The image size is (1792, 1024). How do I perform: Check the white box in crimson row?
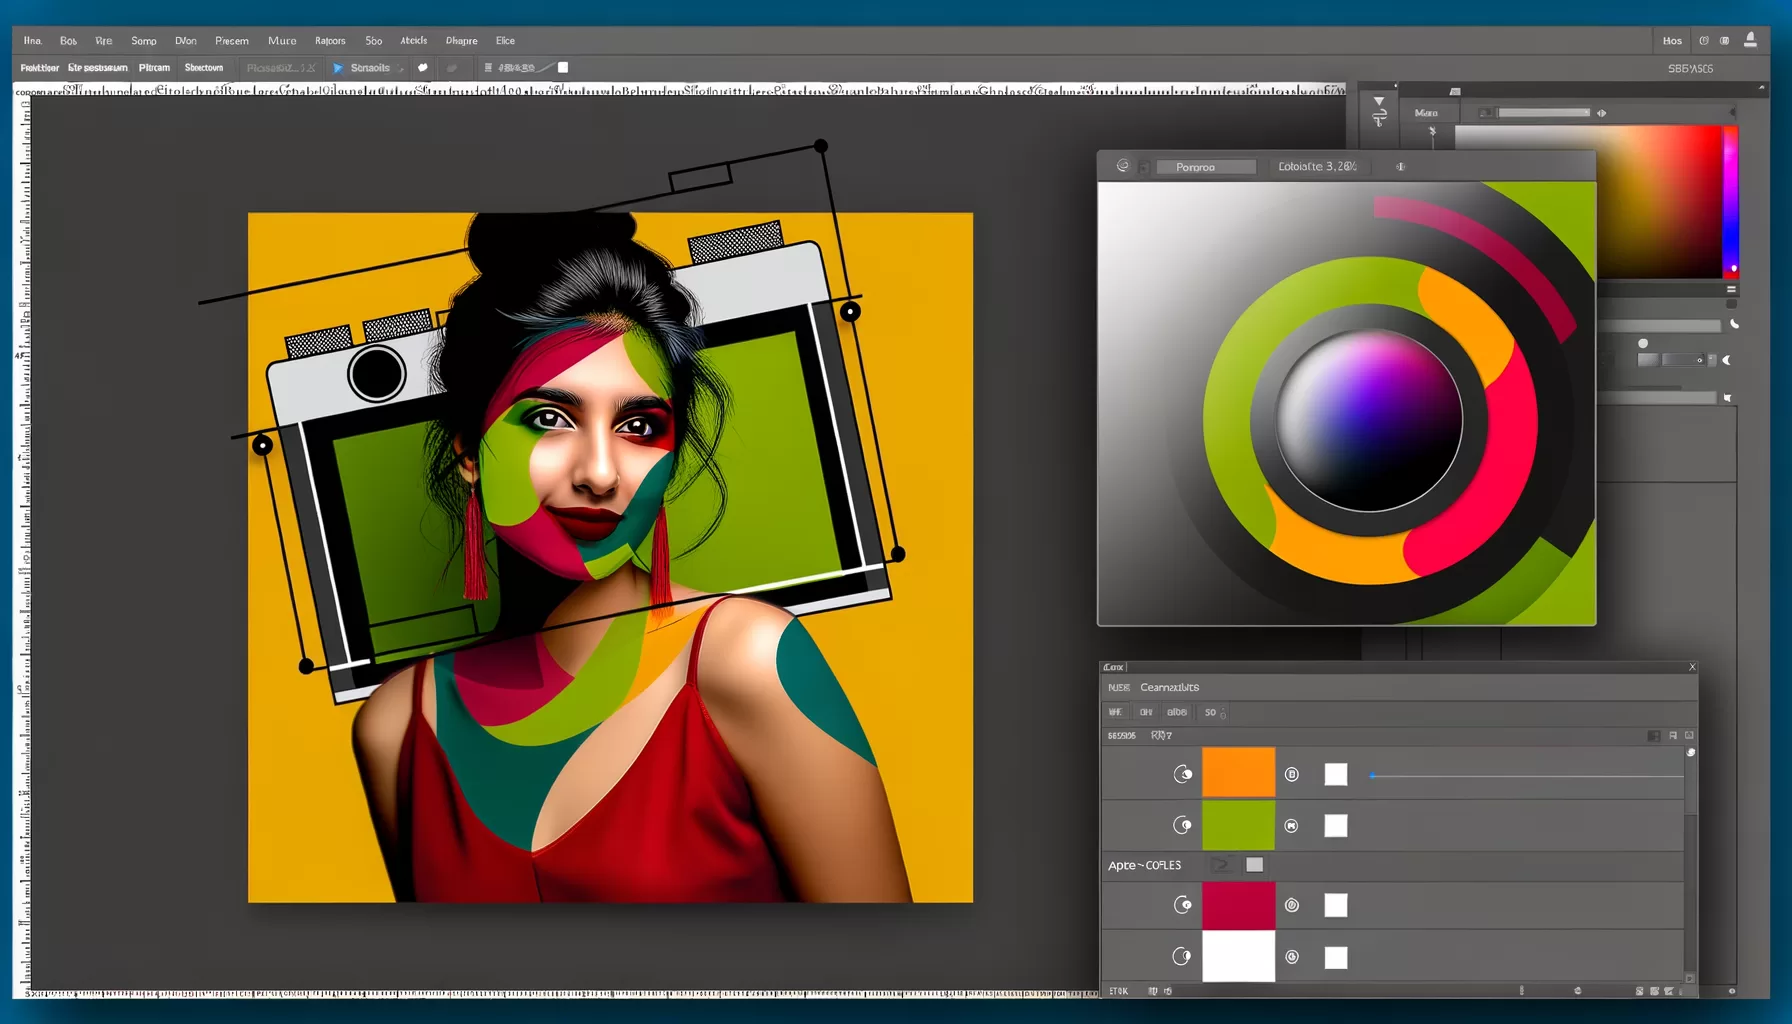[1336, 905]
